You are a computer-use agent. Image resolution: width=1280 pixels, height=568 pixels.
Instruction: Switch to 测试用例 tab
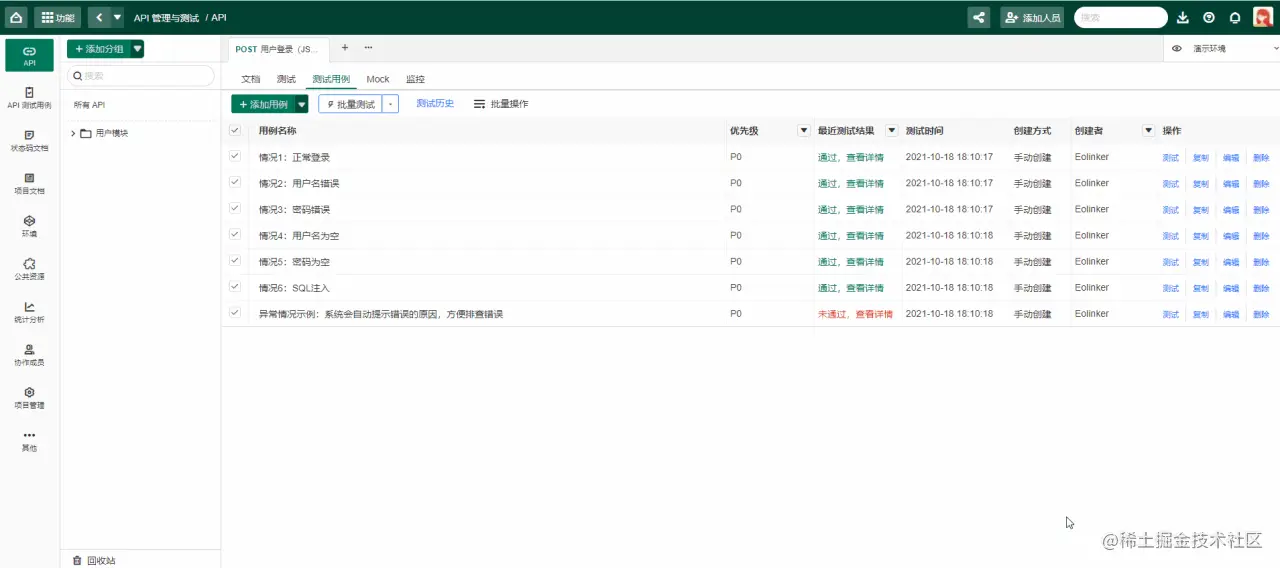[x=331, y=79]
